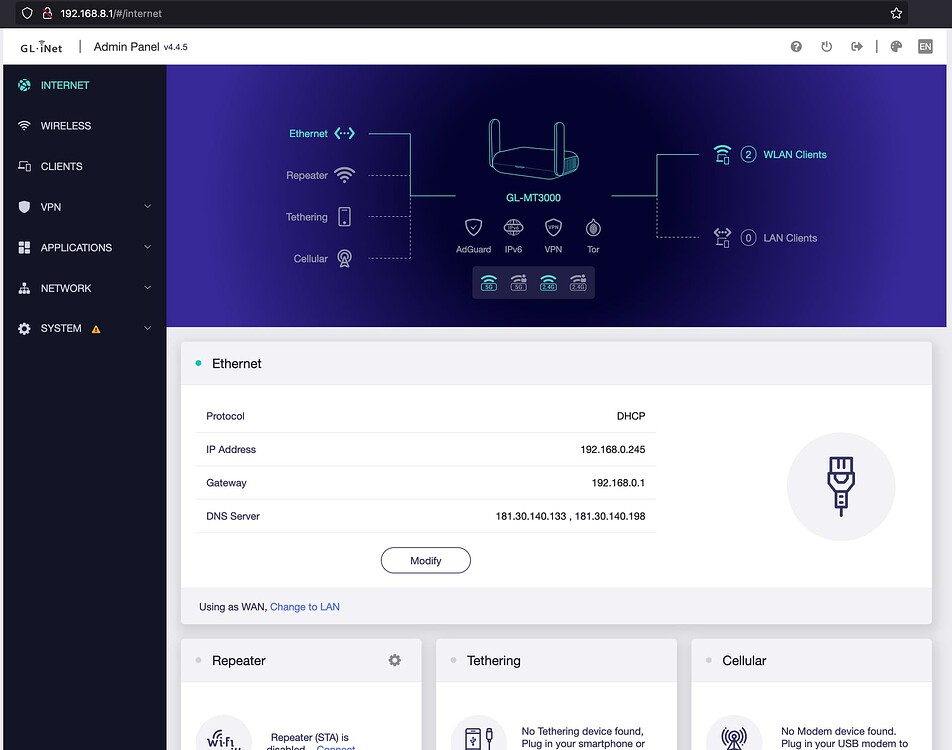The height and width of the screenshot is (750, 952).
Task: Click the first 2.4G Wi-Fi status icon
Action: [x=548, y=283]
